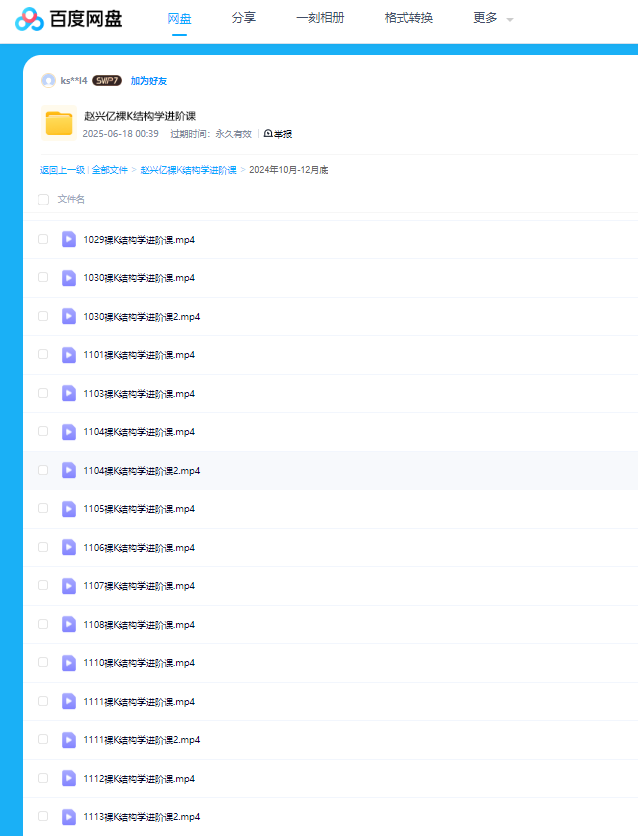Open the 格式转换 tab
Image resolution: width=638 pixels, height=836 pixels.
click(408, 18)
